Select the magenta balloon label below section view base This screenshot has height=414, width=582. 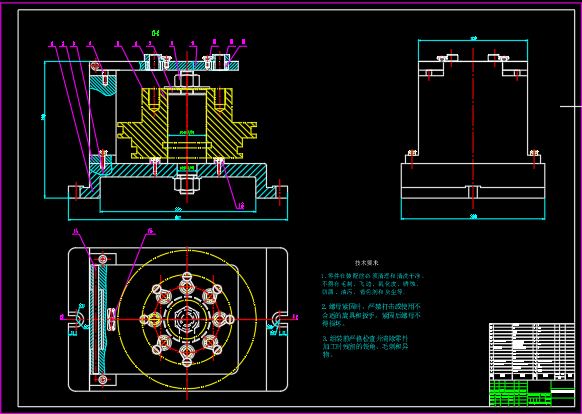tap(241, 205)
